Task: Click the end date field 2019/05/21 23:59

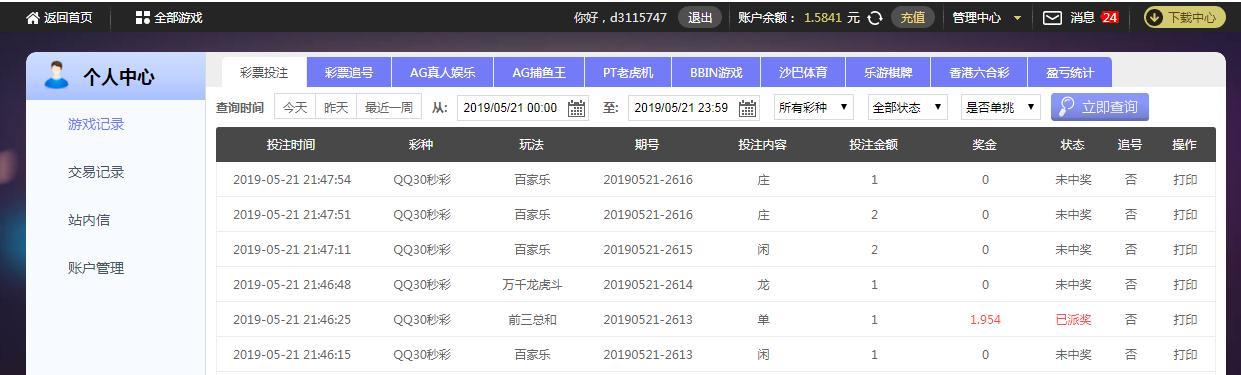Action: click(x=694, y=108)
